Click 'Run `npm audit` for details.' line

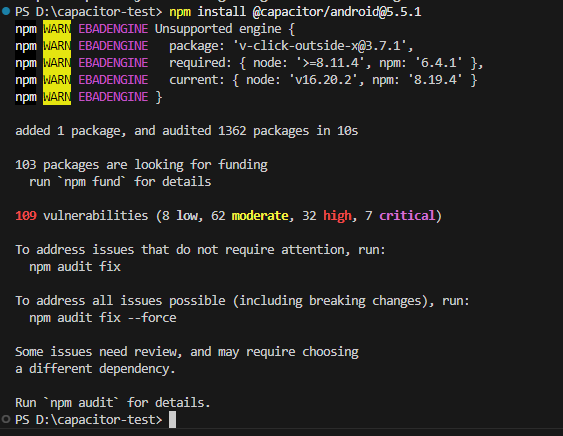pos(113,403)
